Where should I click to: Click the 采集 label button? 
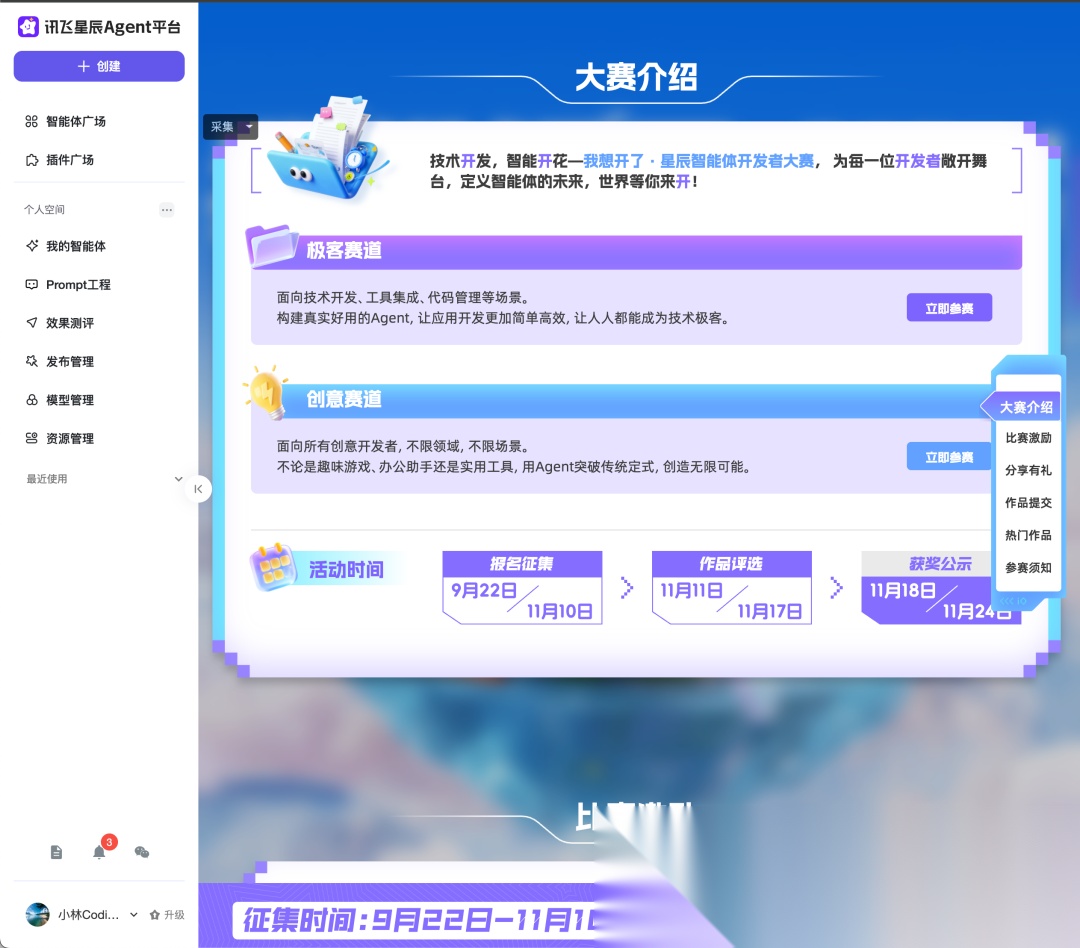222,127
